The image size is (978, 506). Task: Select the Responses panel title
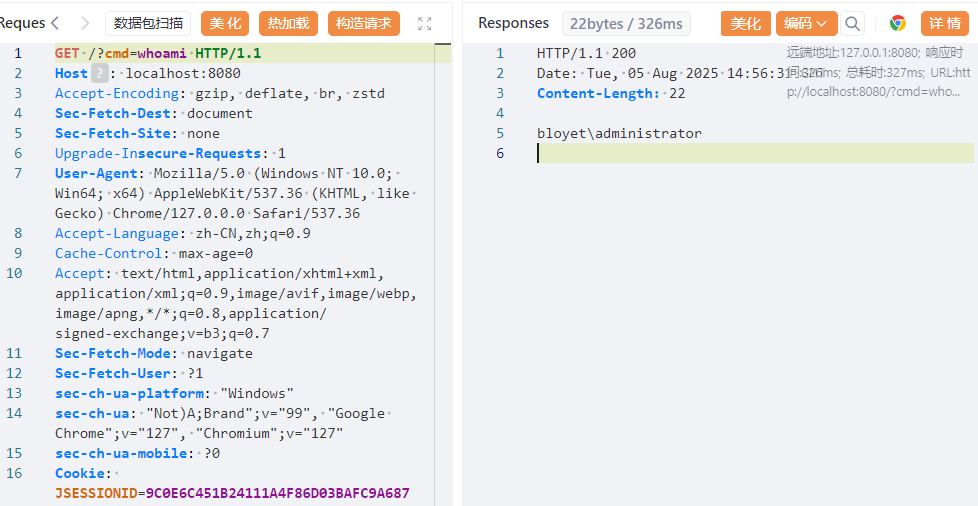click(513, 23)
